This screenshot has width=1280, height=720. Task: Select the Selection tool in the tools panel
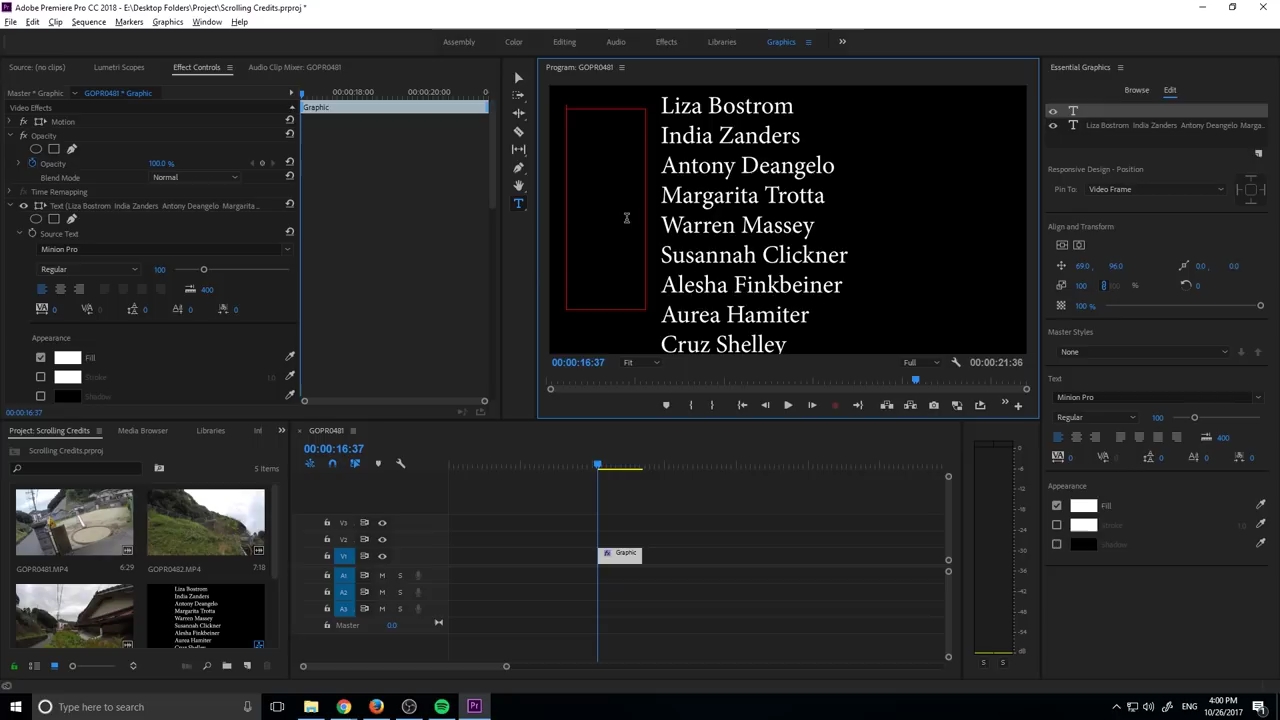pos(518,77)
